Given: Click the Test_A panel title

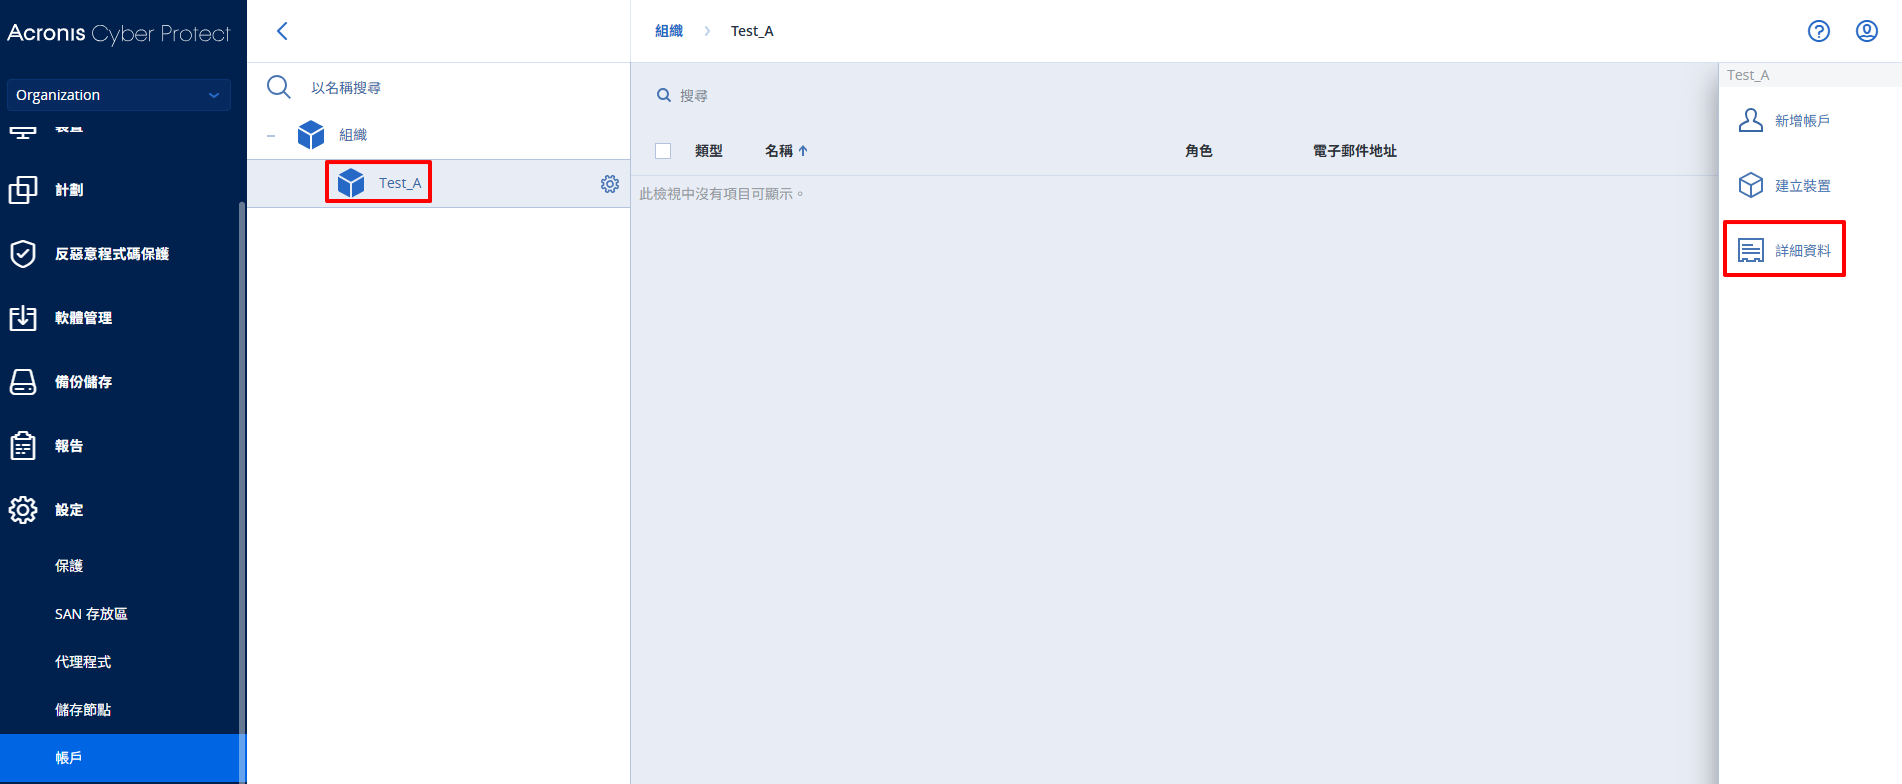Looking at the screenshot, I should click(1748, 75).
